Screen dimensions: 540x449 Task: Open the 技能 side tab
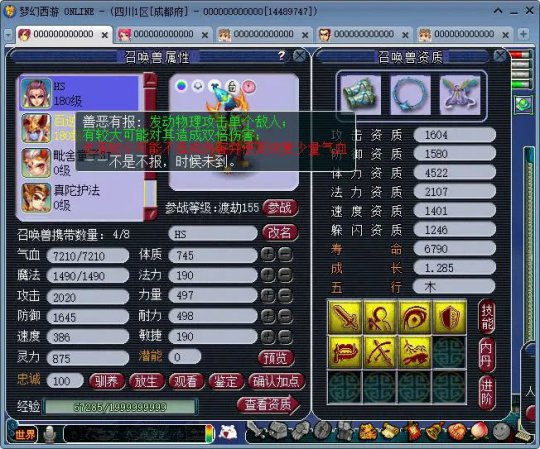pyautogui.click(x=487, y=317)
